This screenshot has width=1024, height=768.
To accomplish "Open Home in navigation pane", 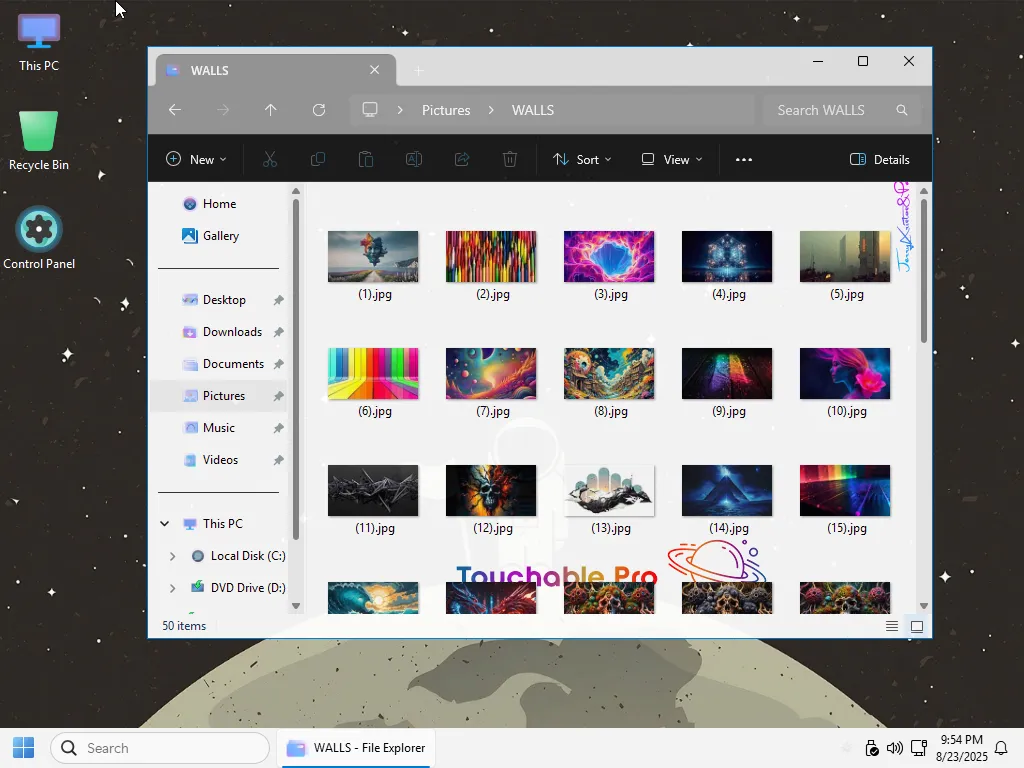I will tap(219, 204).
